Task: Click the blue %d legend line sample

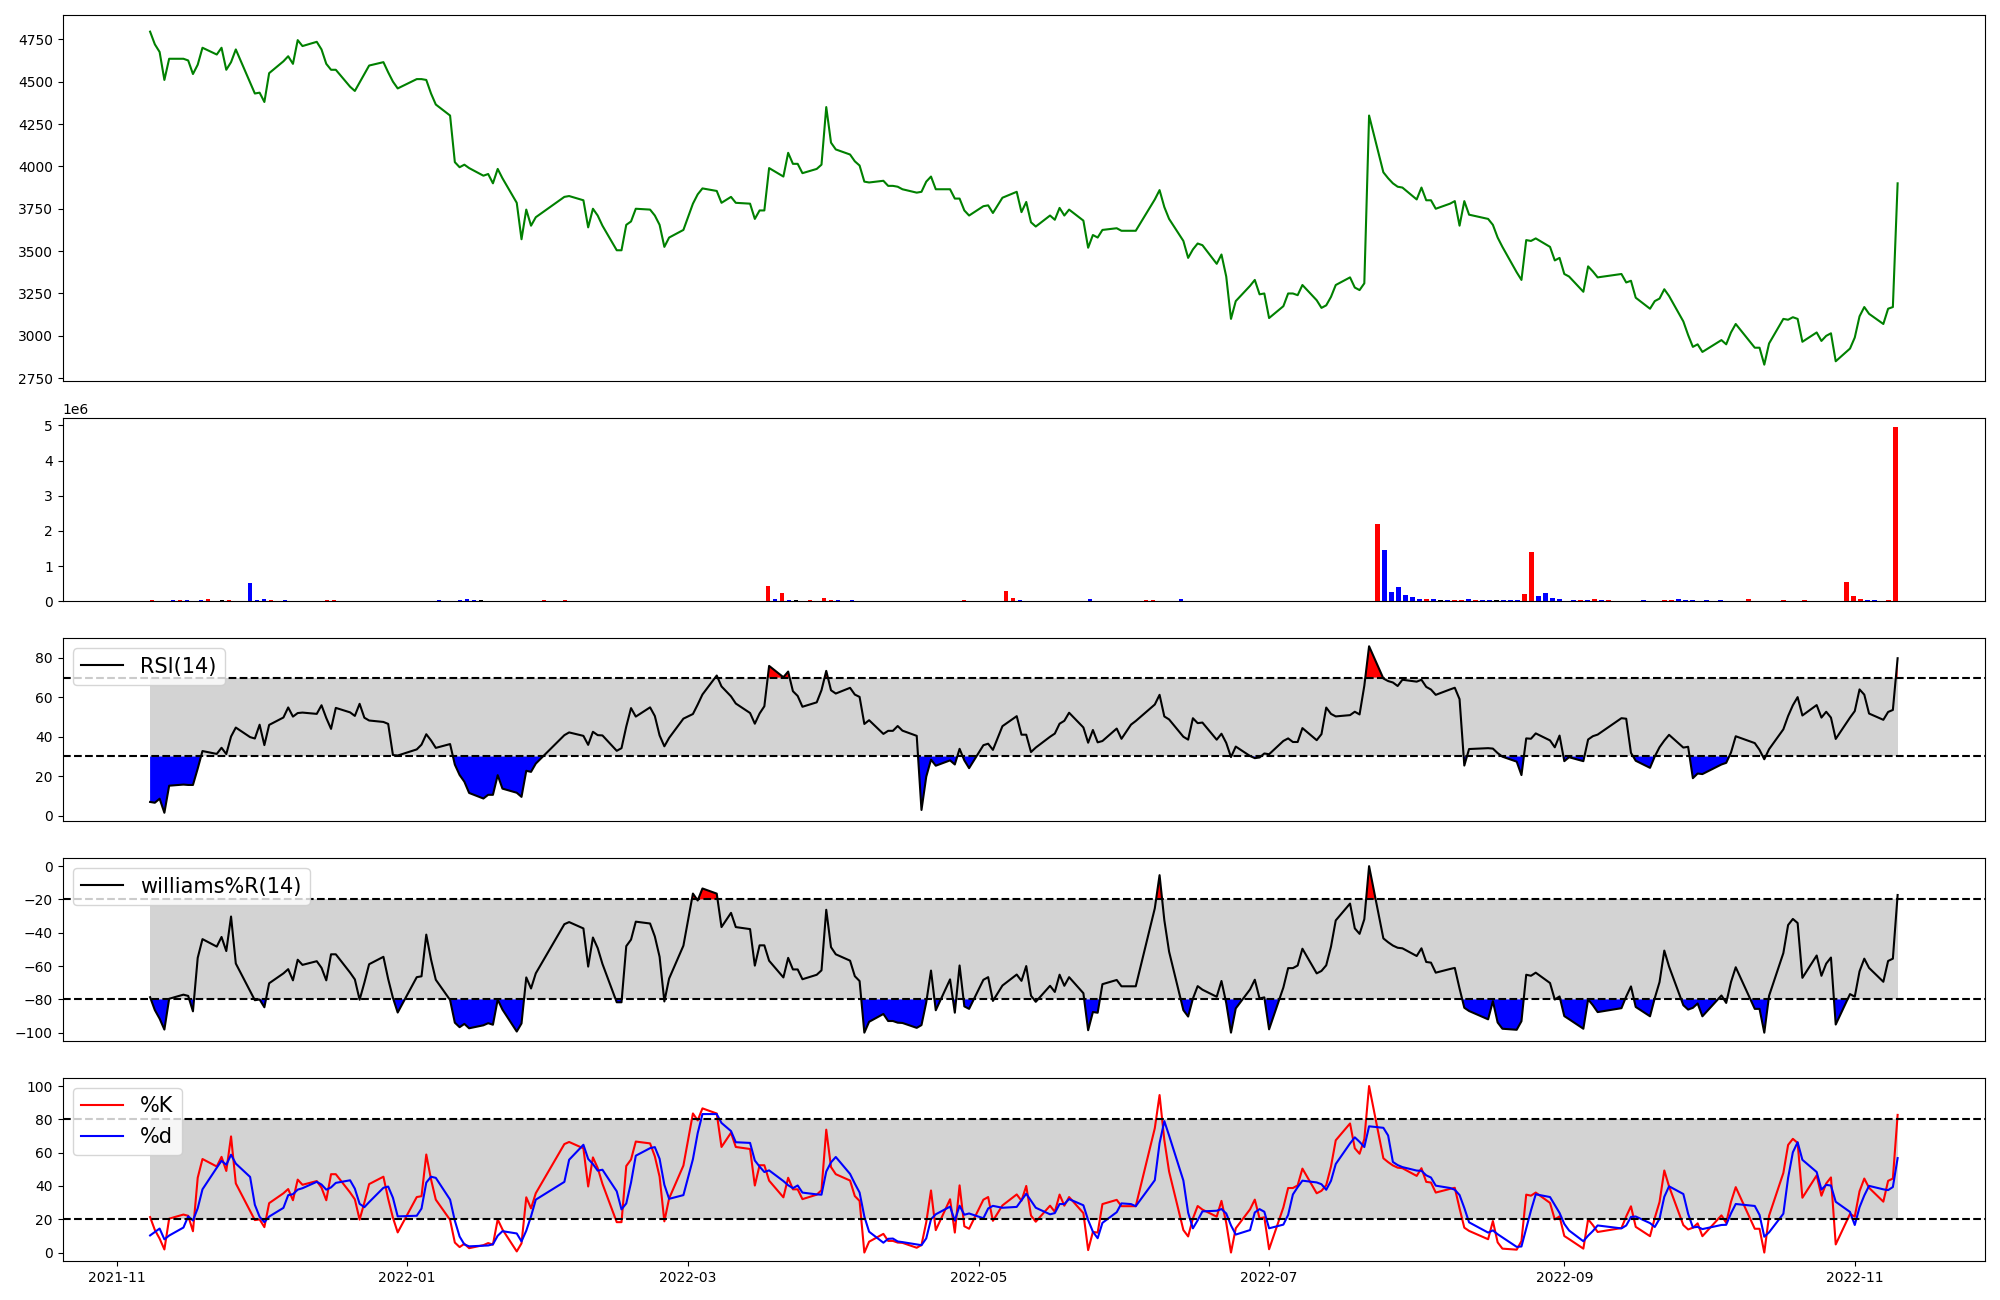Action: pos(102,1136)
